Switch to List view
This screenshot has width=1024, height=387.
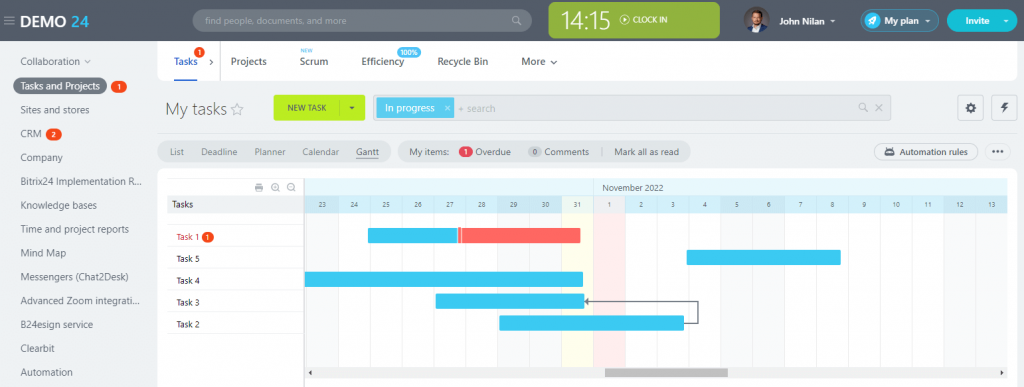pyautogui.click(x=177, y=152)
